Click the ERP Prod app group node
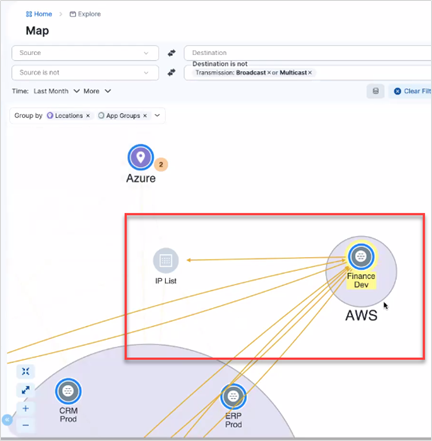The image size is (432, 441). 233,397
